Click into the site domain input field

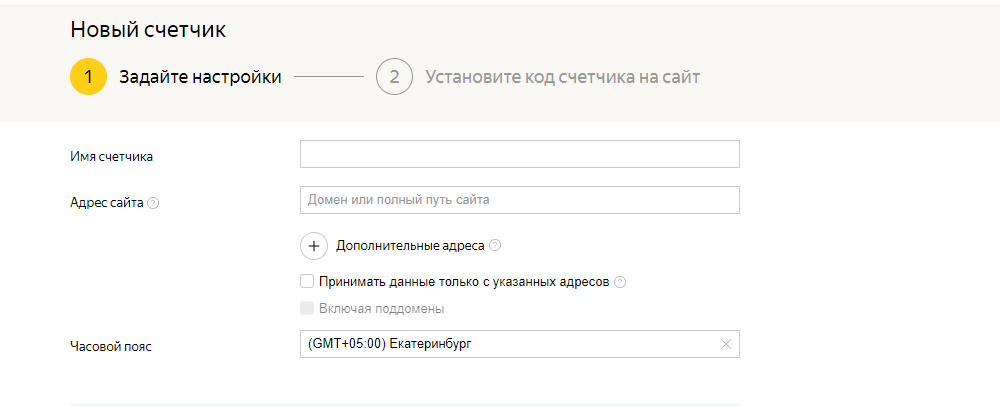pos(519,200)
